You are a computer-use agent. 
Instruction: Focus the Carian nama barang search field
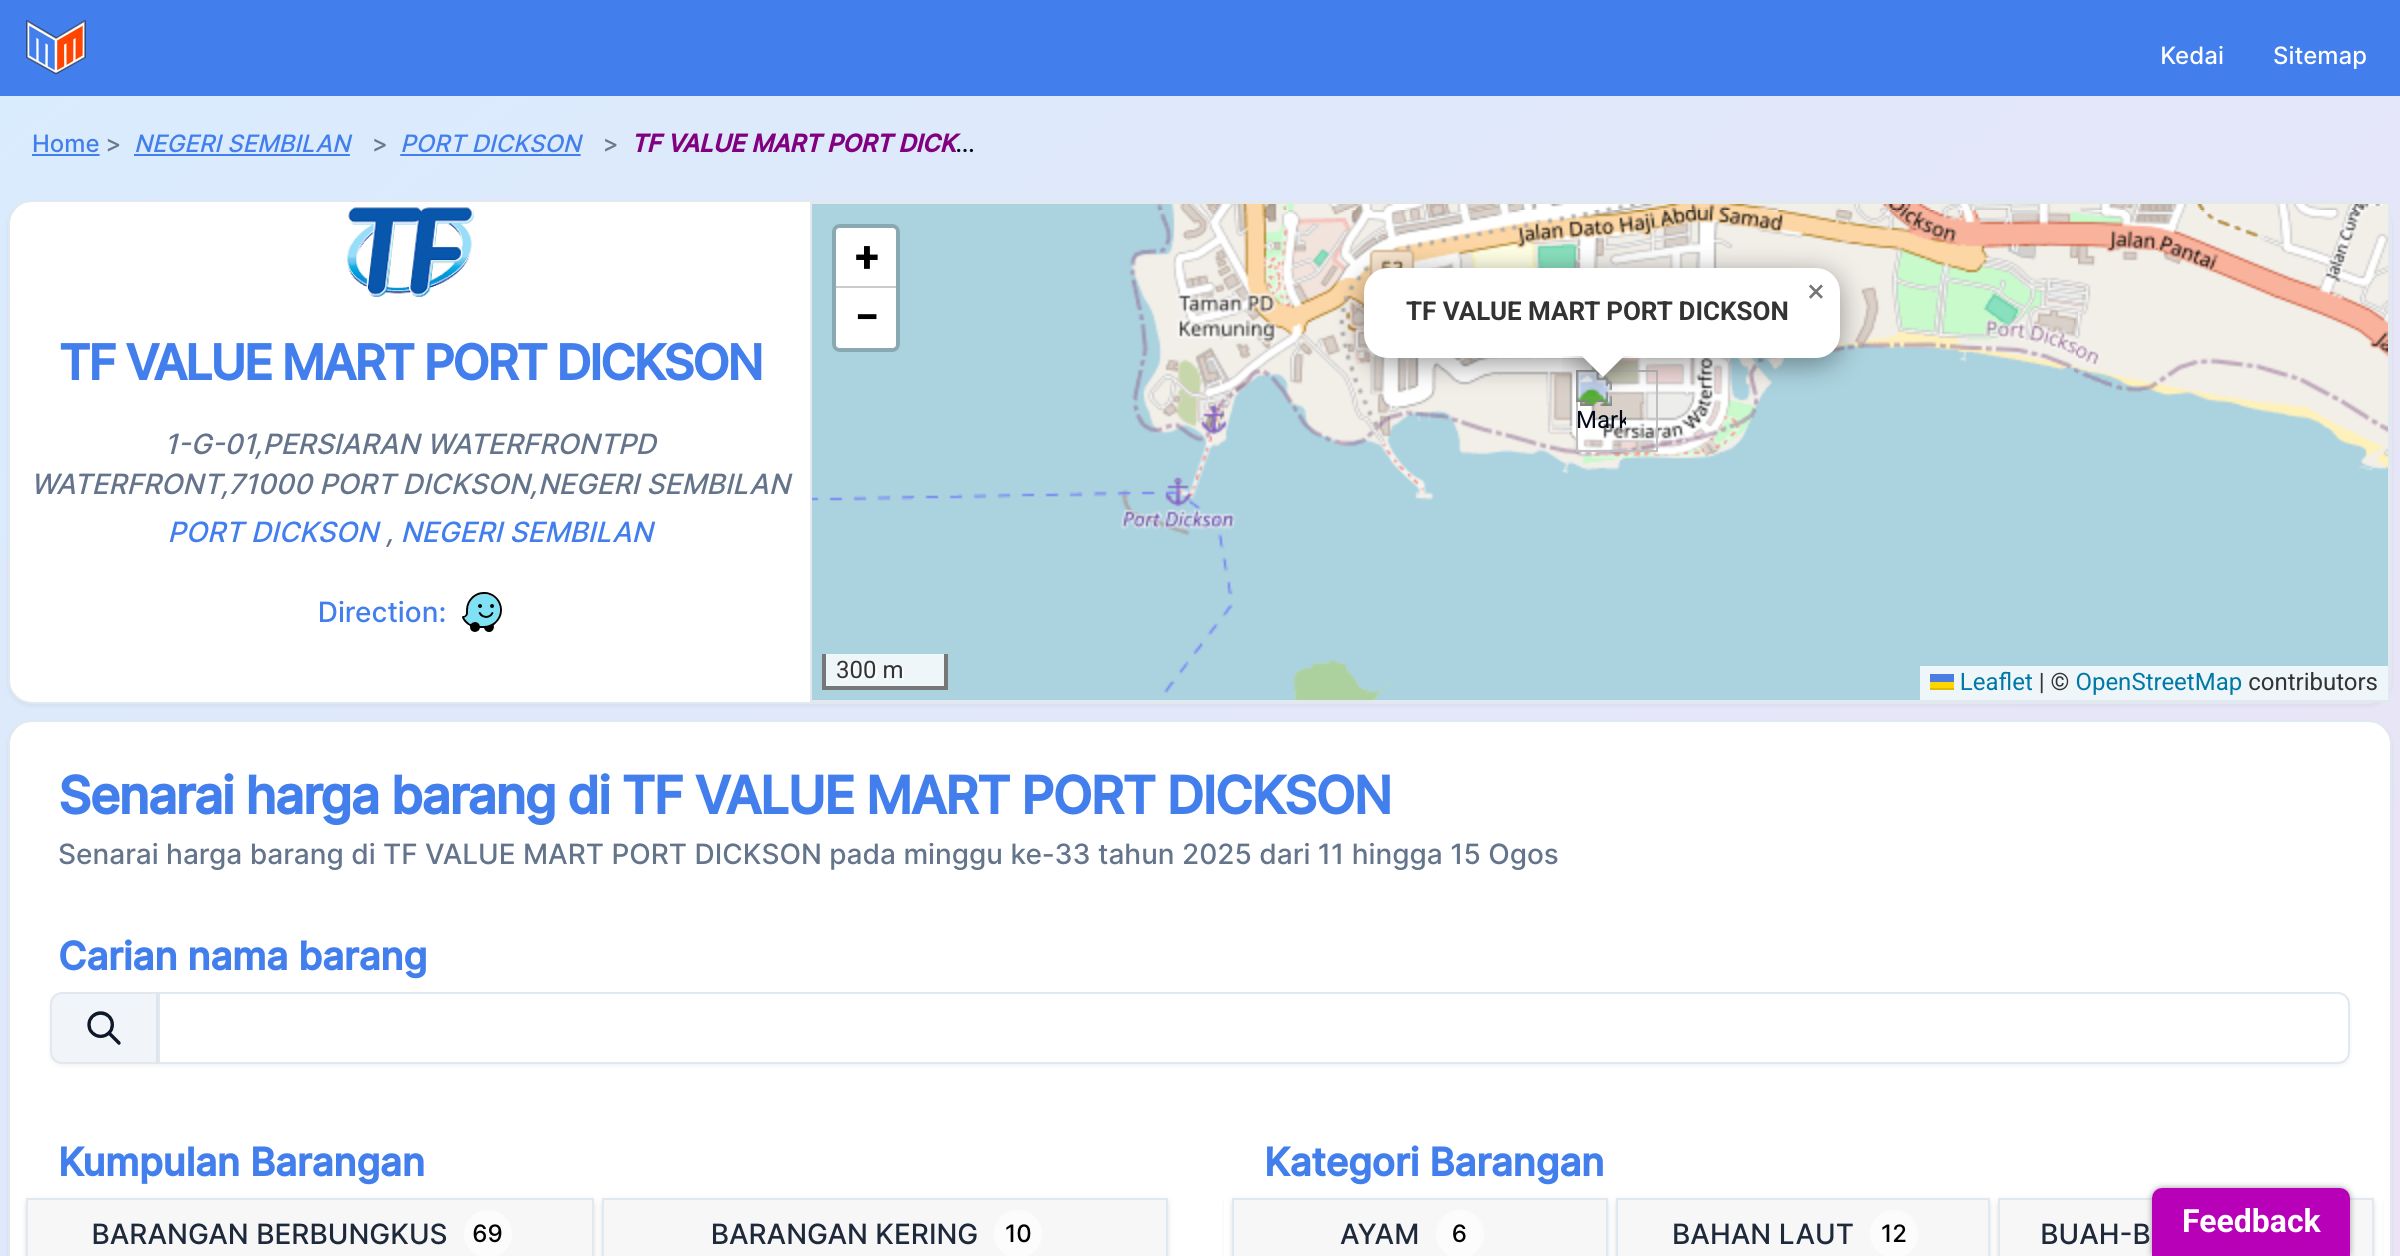click(x=1253, y=1028)
